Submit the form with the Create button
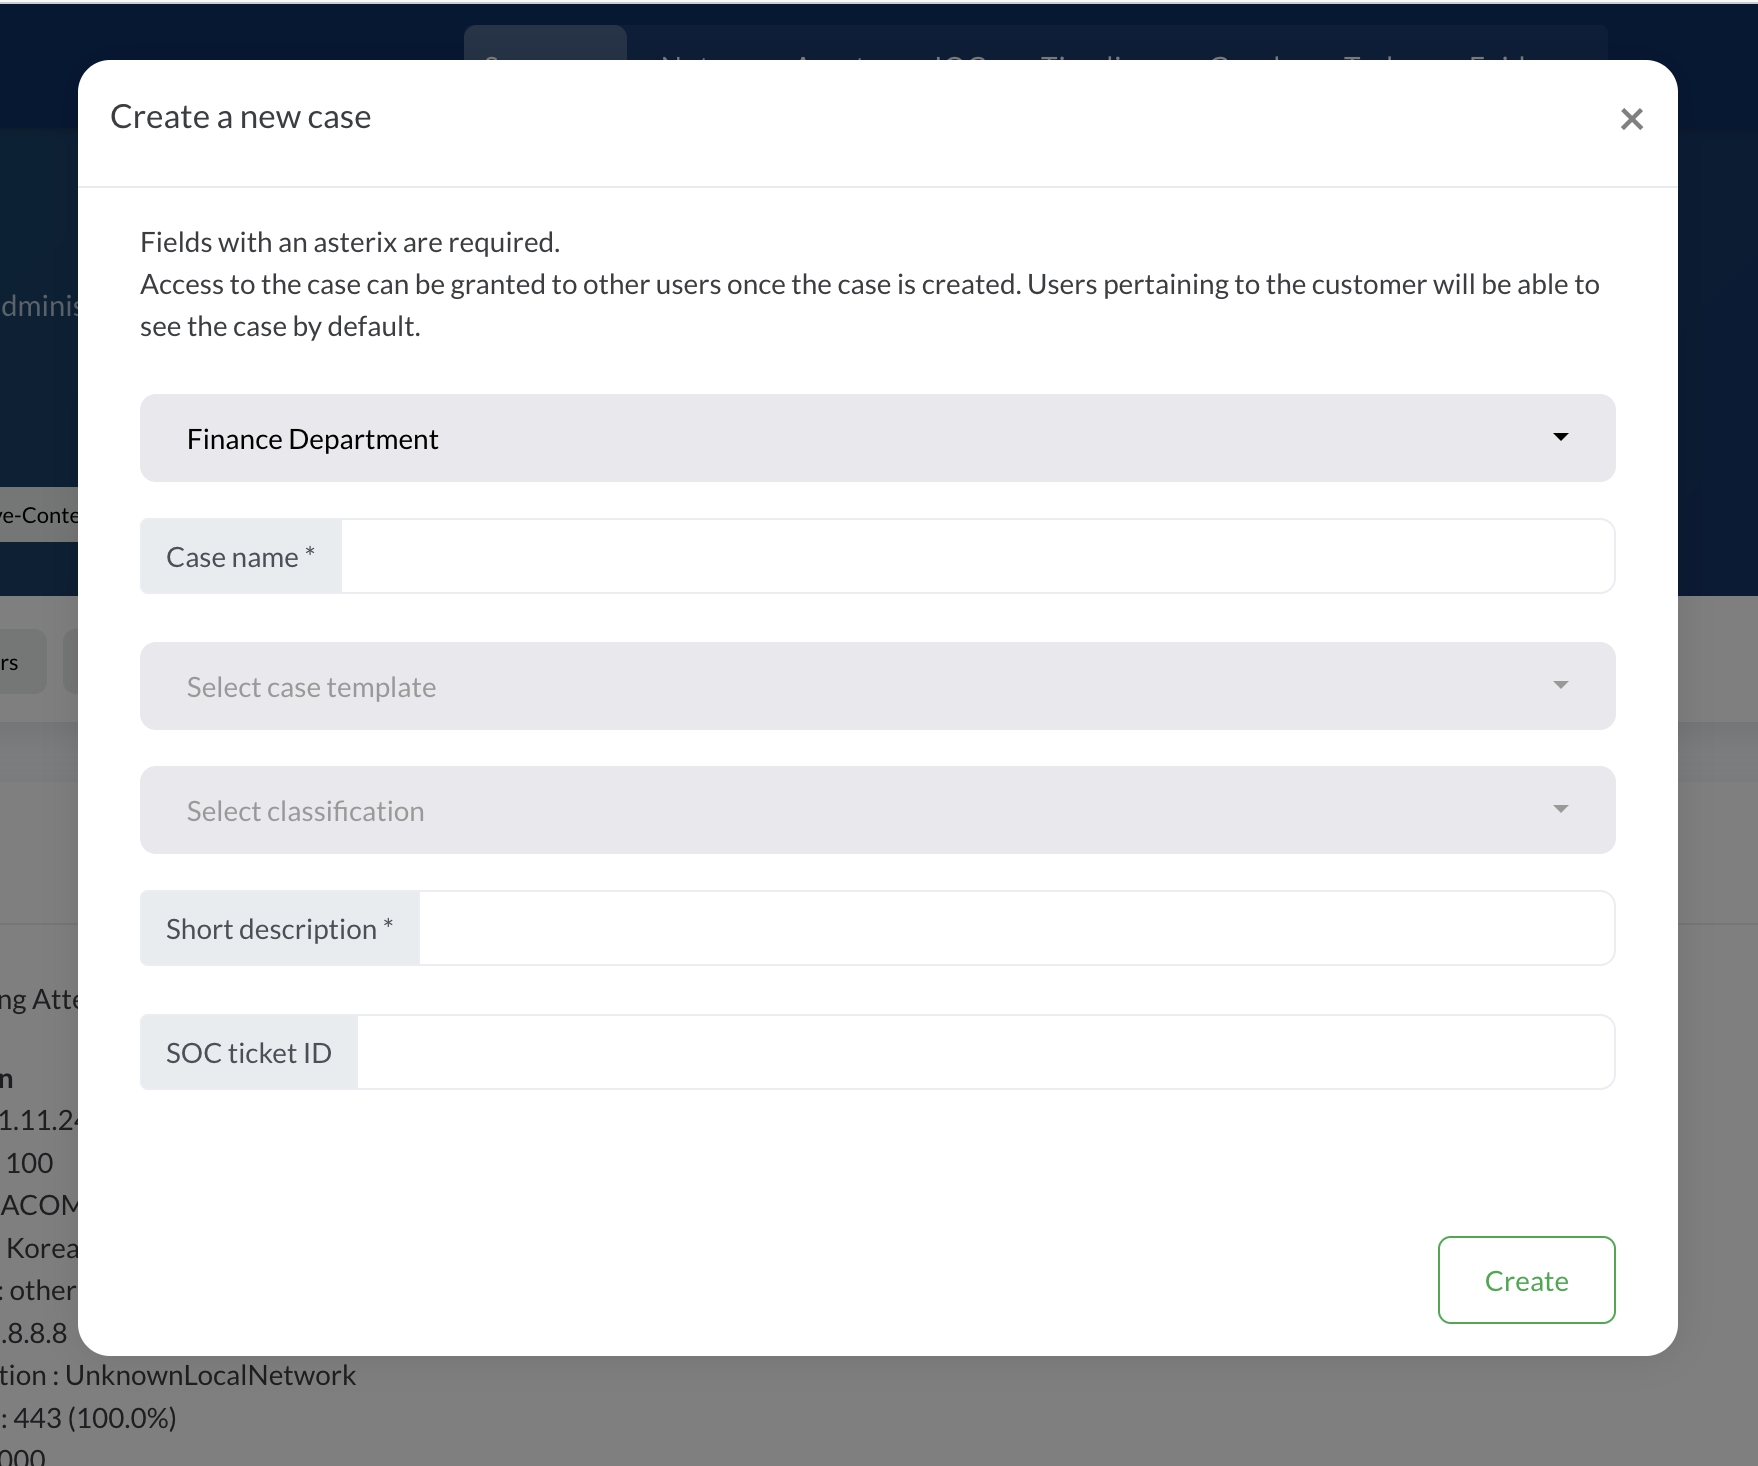 (x=1526, y=1280)
